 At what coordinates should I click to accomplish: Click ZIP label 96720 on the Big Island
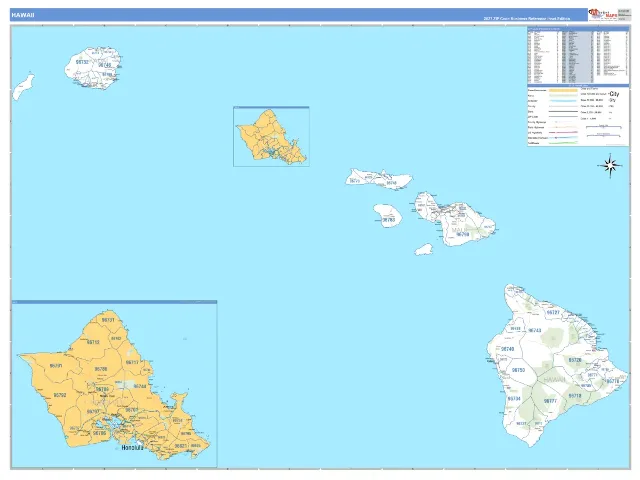click(x=575, y=360)
